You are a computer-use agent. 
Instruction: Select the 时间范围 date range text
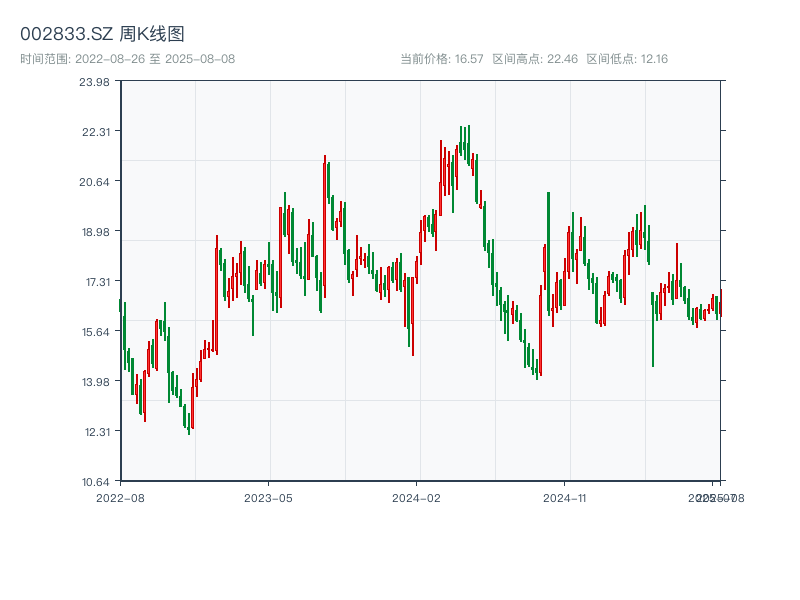coord(127,59)
